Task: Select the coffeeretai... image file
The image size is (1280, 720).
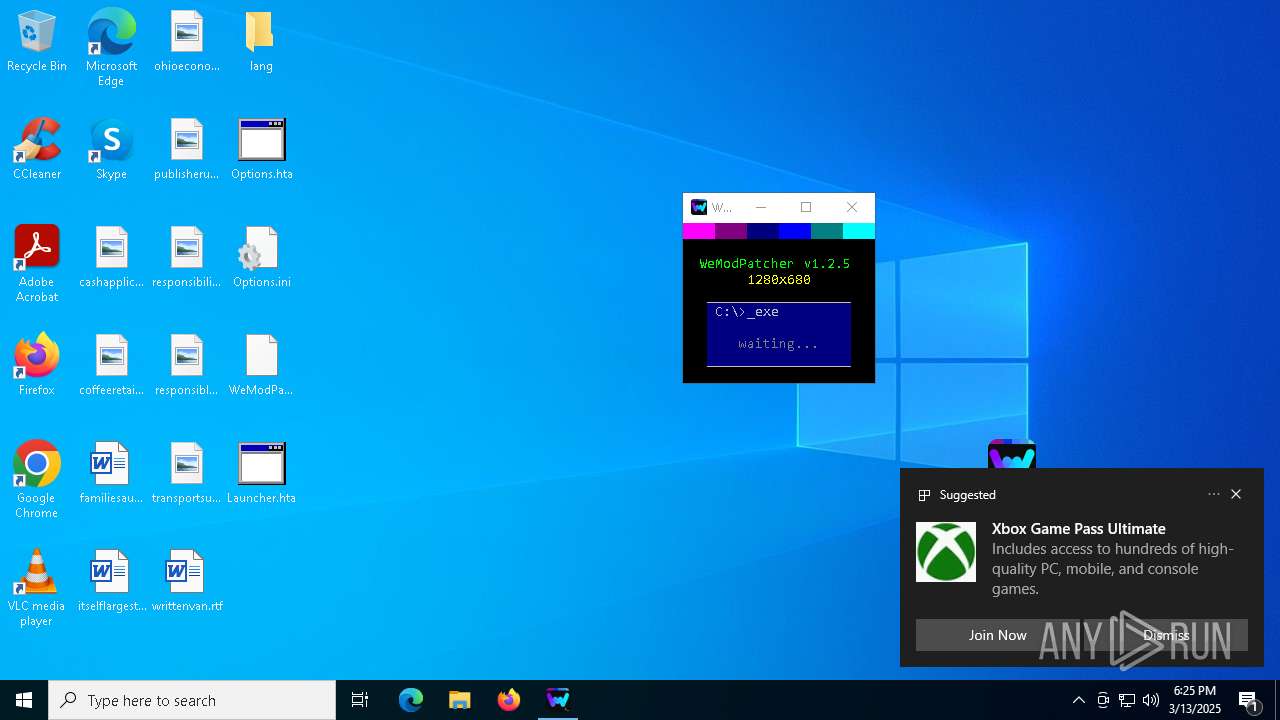Action: tap(111, 365)
